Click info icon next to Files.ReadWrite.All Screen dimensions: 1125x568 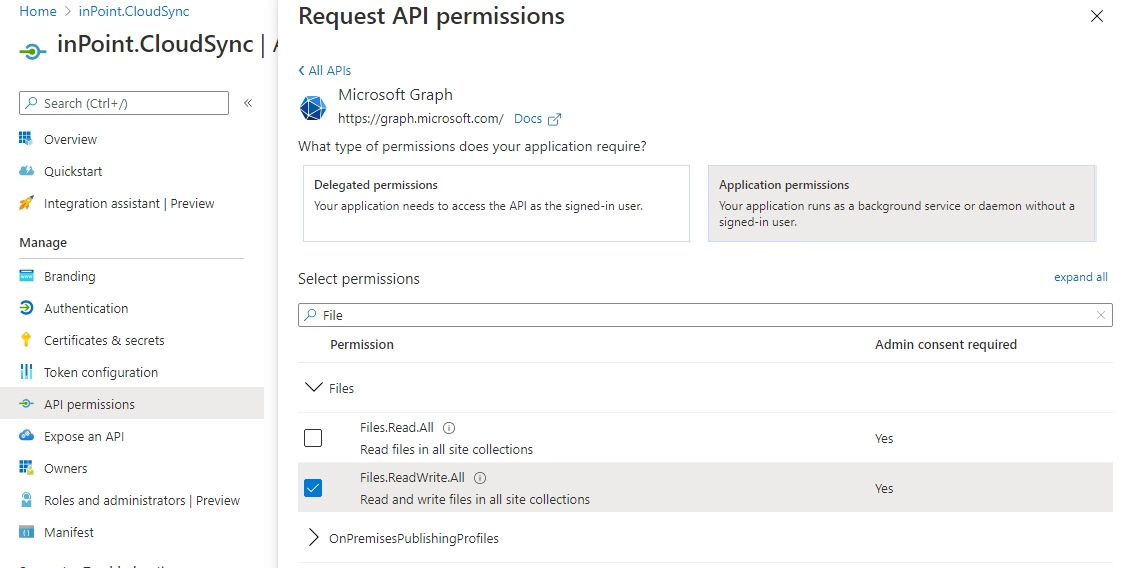(x=480, y=478)
